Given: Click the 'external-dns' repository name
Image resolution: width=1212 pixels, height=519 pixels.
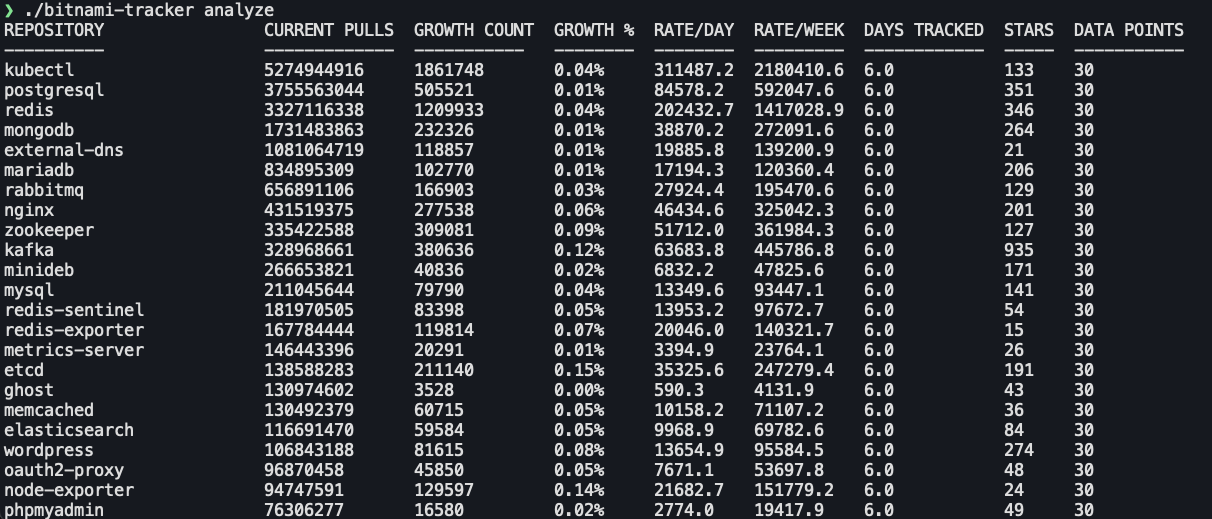Looking at the screenshot, I should pos(64,150).
